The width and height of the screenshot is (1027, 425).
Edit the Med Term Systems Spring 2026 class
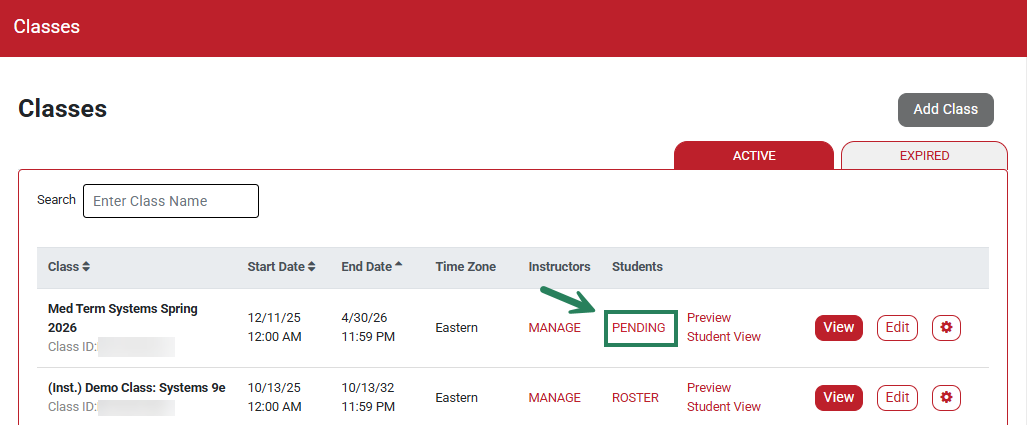click(897, 327)
